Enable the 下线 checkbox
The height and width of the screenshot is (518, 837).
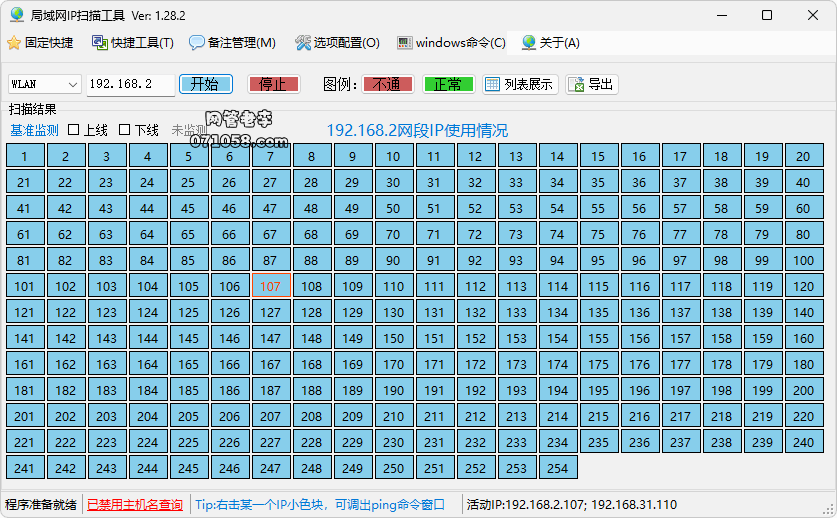[124, 130]
